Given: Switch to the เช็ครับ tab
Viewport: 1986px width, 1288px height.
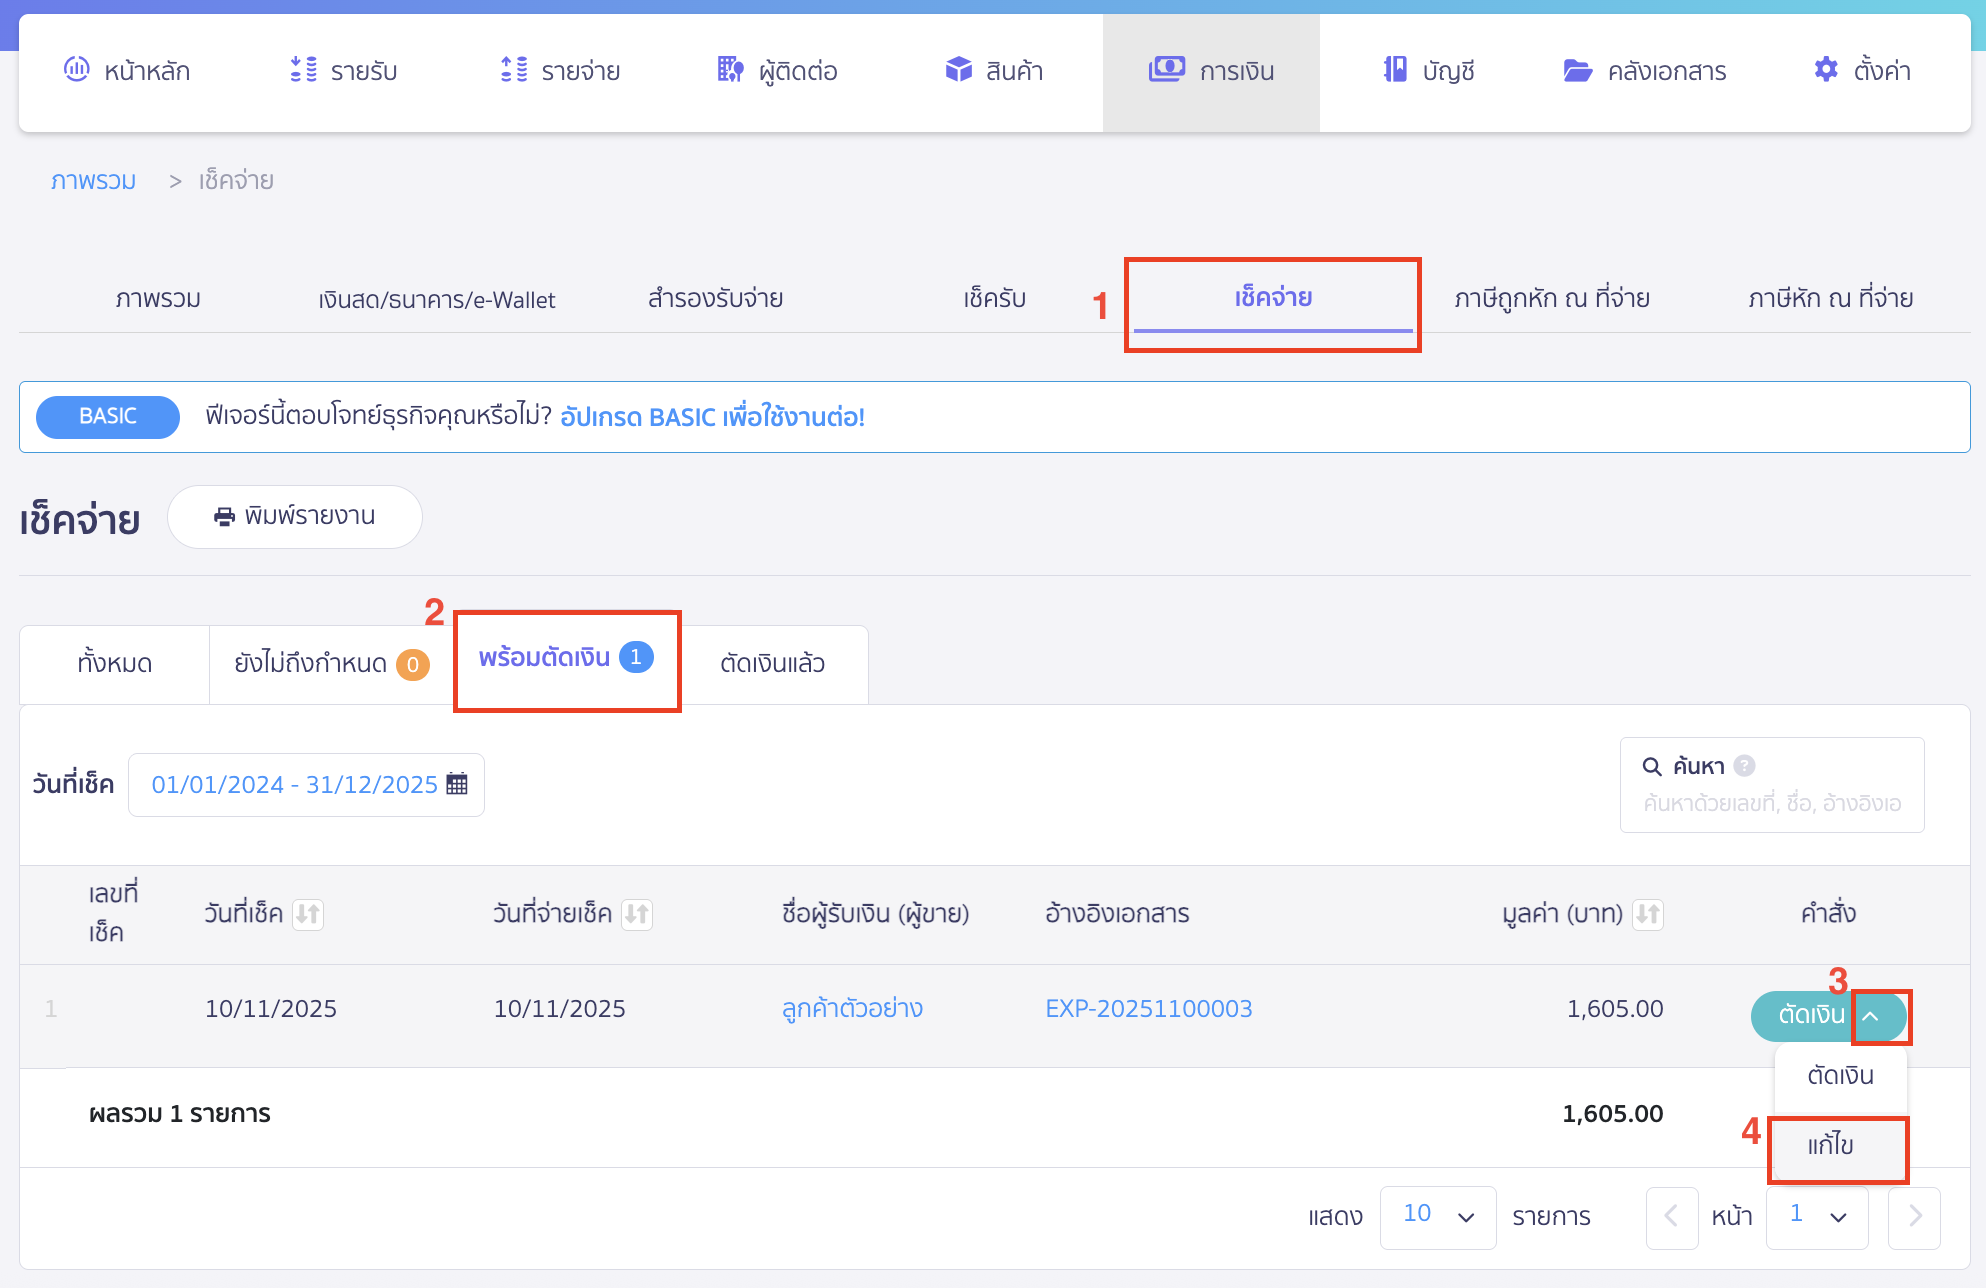Looking at the screenshot, I should click(x=995, y=298).
